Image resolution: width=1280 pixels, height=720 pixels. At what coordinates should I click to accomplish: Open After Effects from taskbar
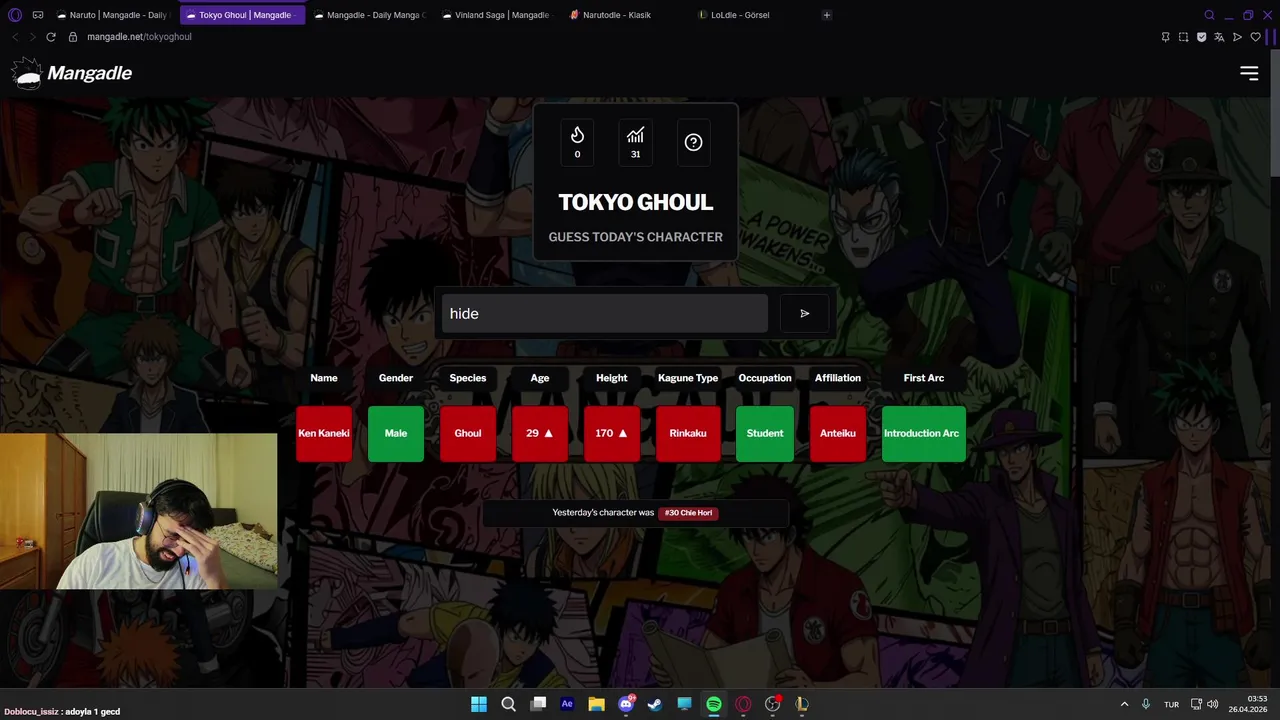tap(567, 704)
